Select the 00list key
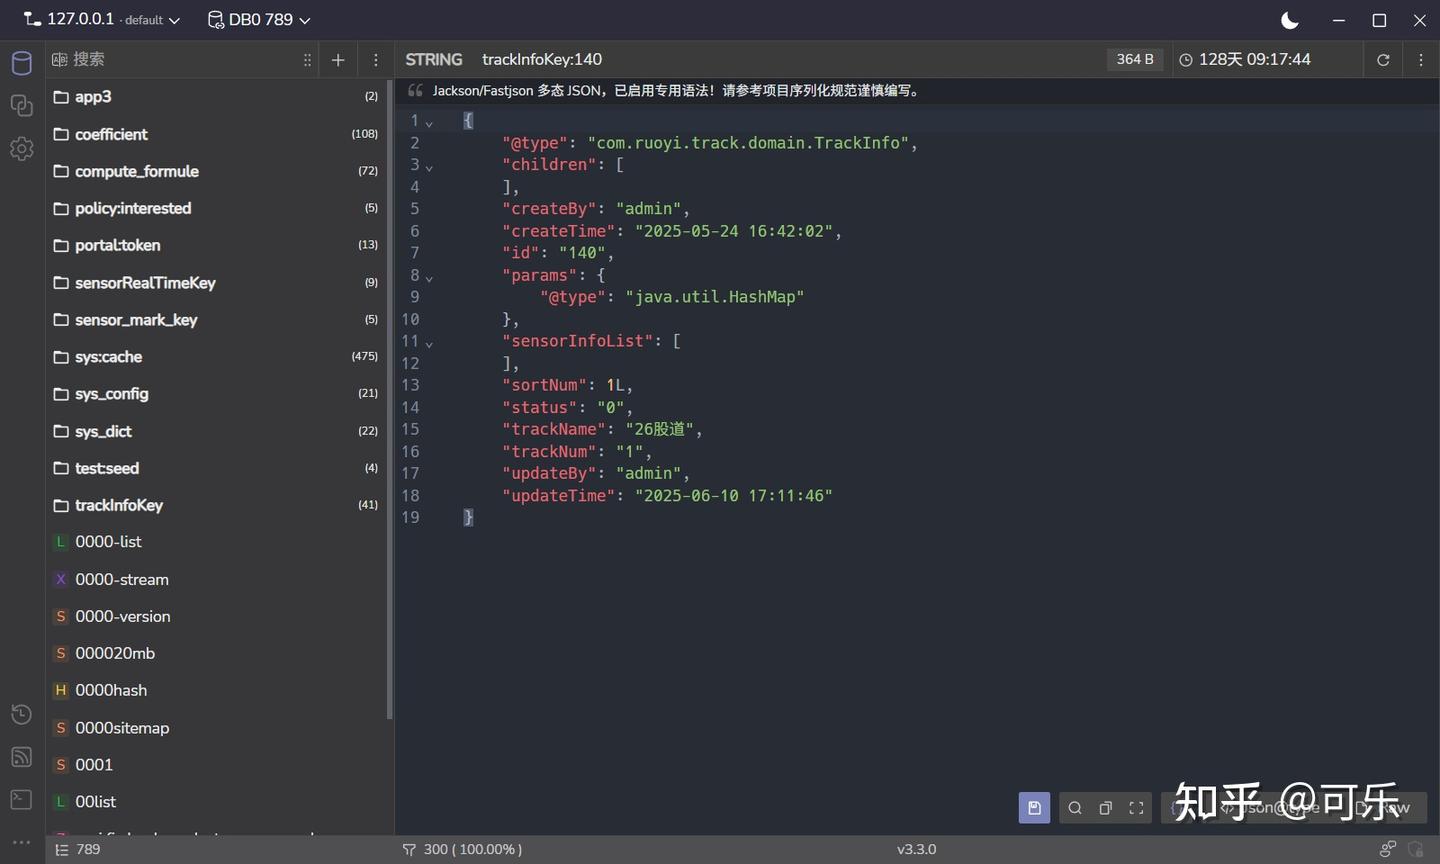Viewport: 1440px width, 864px height. [216, 802]
